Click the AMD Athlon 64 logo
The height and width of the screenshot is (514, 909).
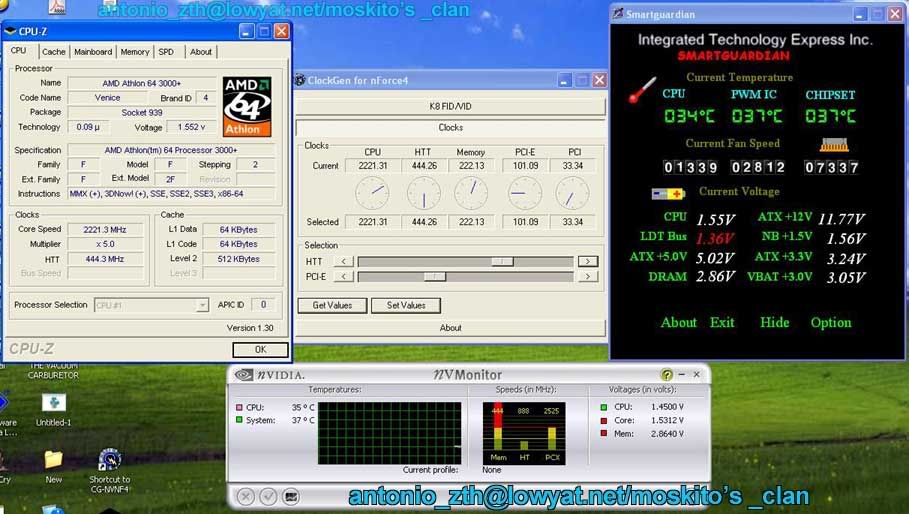click(246, 106)
